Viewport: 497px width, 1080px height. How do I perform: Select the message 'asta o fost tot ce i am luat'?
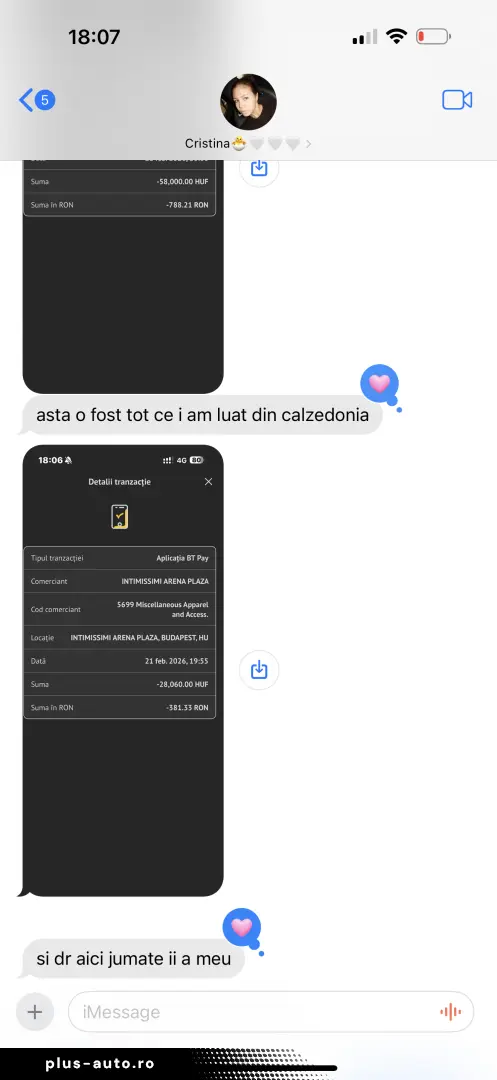point(202,415)
